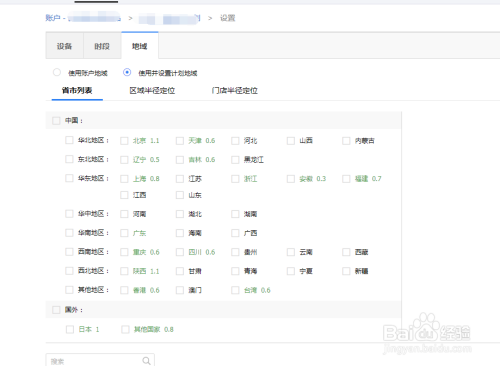
Task: Switch to 门店半径定位 sub-tab
Action: [x=235, y=90]
